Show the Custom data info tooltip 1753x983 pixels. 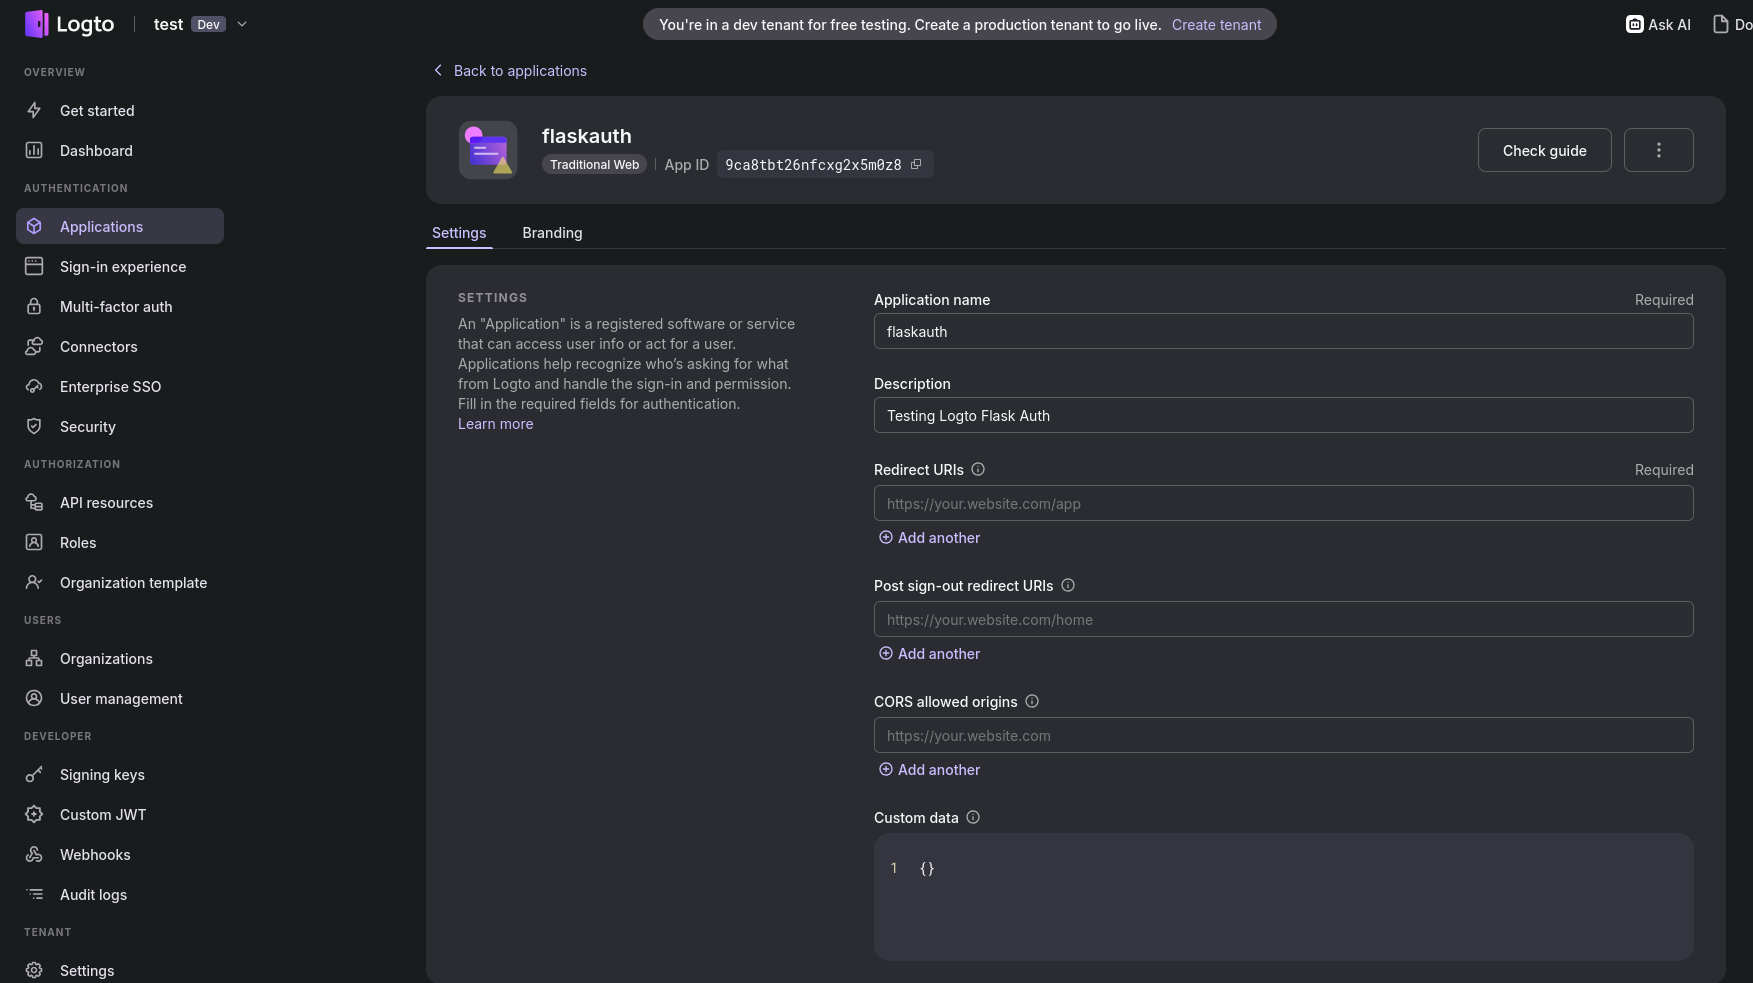(973, 818)
